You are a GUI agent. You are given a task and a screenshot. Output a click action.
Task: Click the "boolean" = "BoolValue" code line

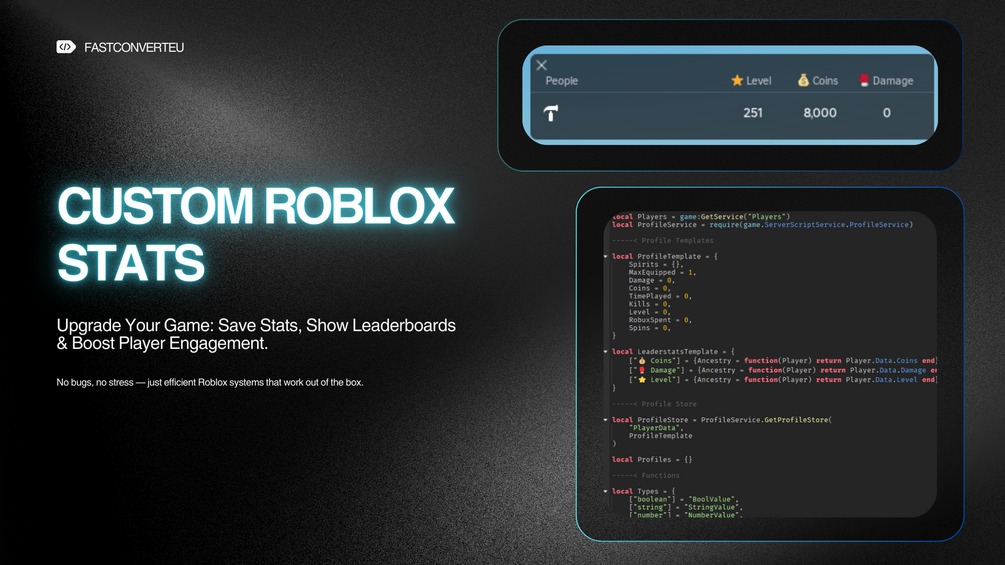pyautogui.click(x=684, y=500)
